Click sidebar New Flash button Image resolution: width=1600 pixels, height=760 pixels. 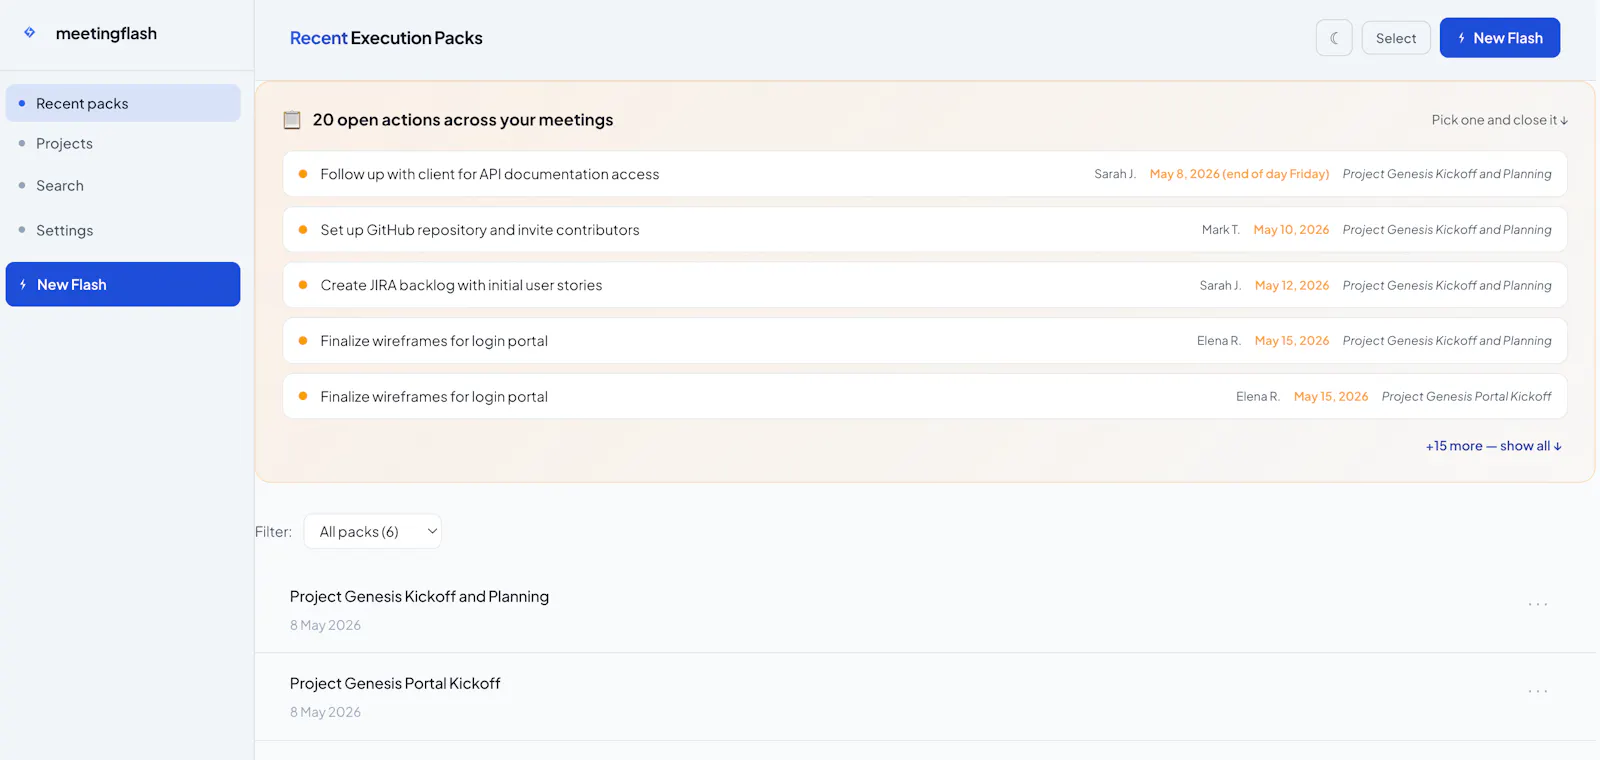click(x=123, y=284)
